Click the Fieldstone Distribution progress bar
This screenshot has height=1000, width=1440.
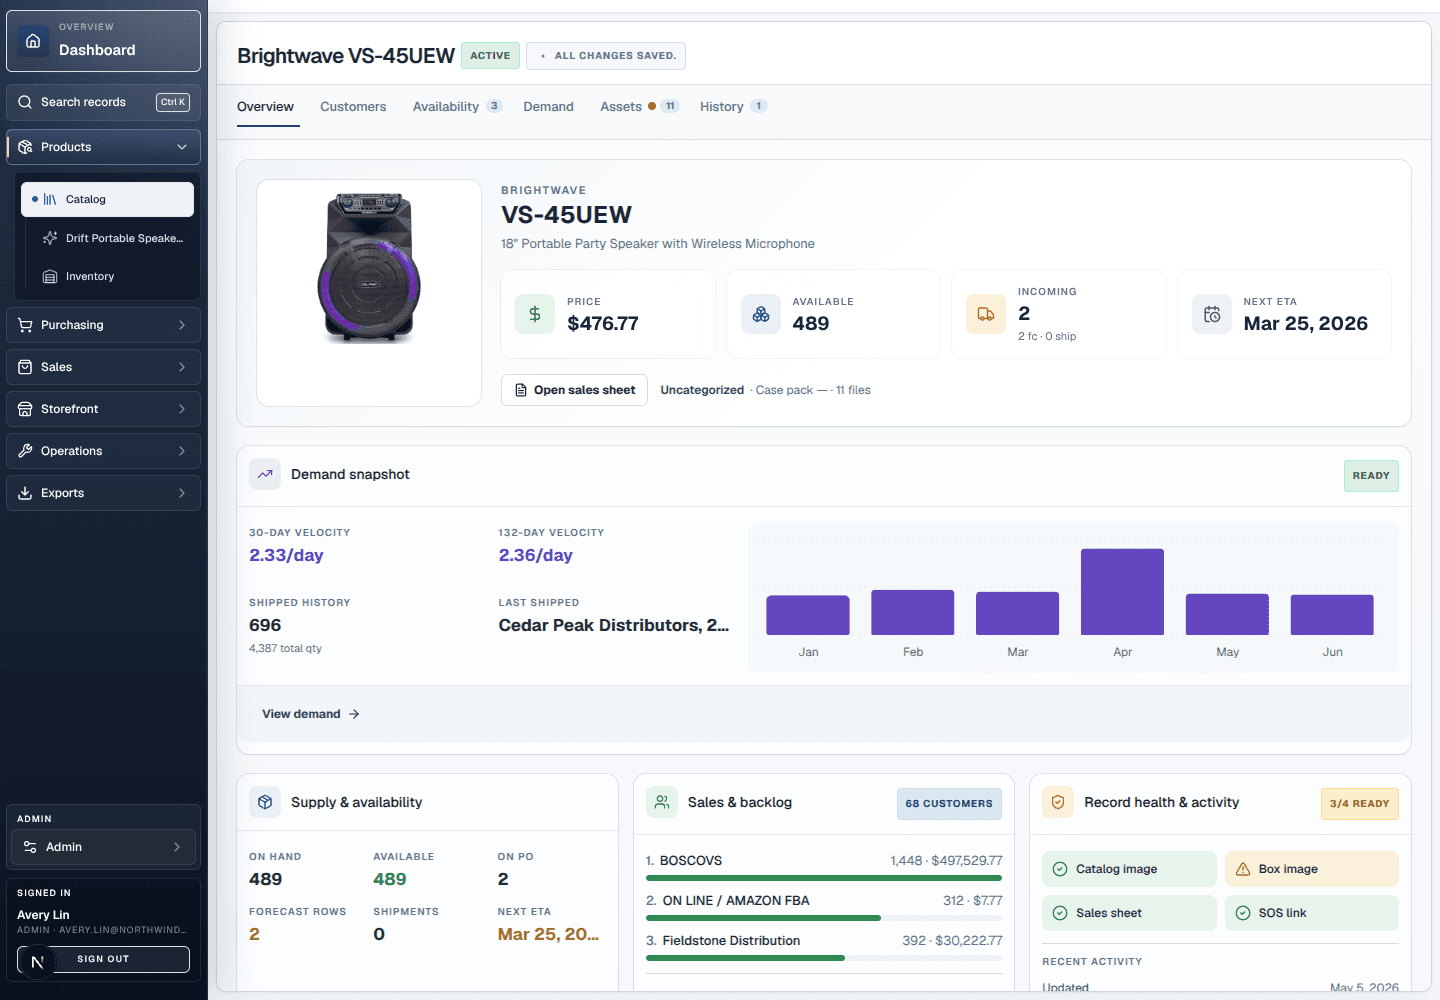824,958
